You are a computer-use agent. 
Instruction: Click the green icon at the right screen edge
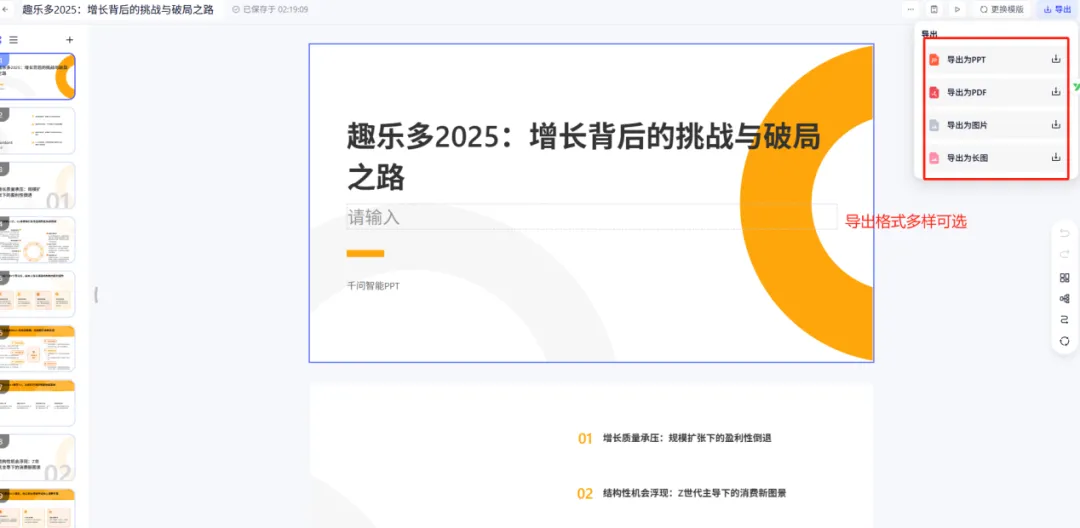click(1076, 87)
